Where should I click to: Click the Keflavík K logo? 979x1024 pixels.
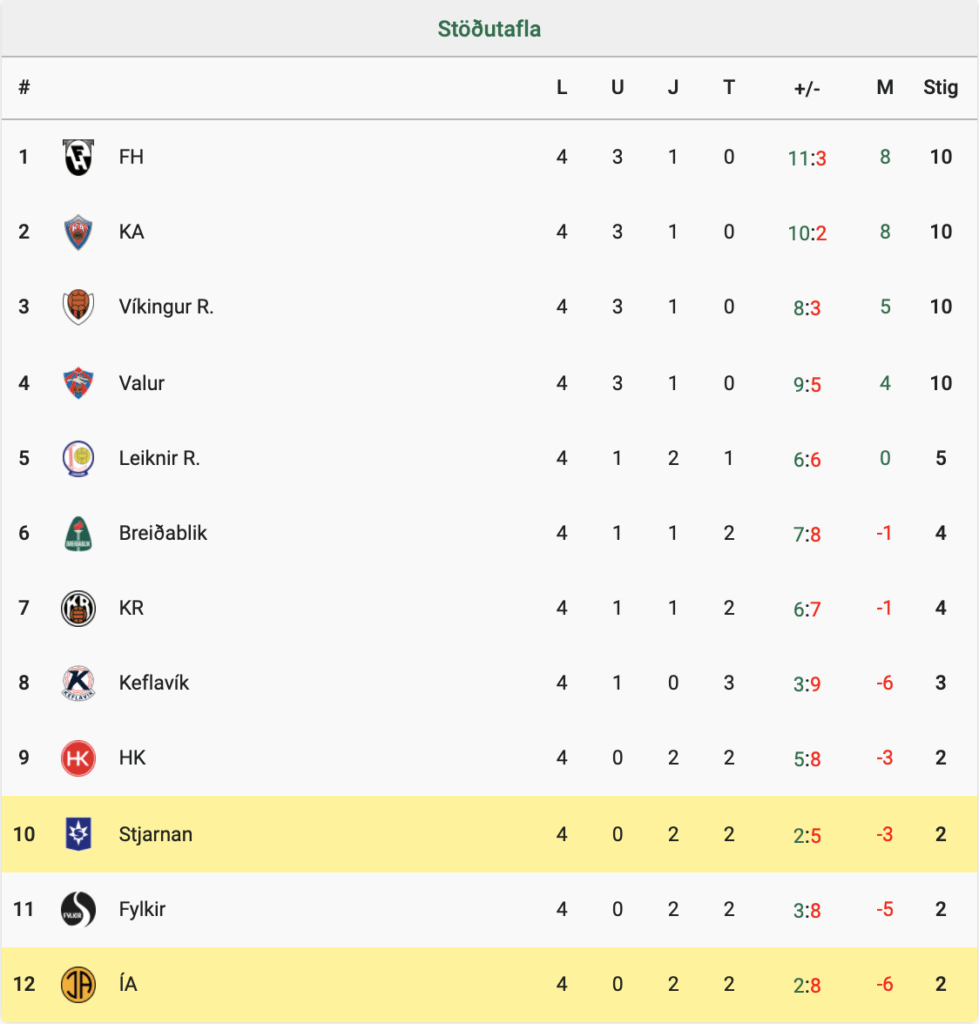click(78, 684)
